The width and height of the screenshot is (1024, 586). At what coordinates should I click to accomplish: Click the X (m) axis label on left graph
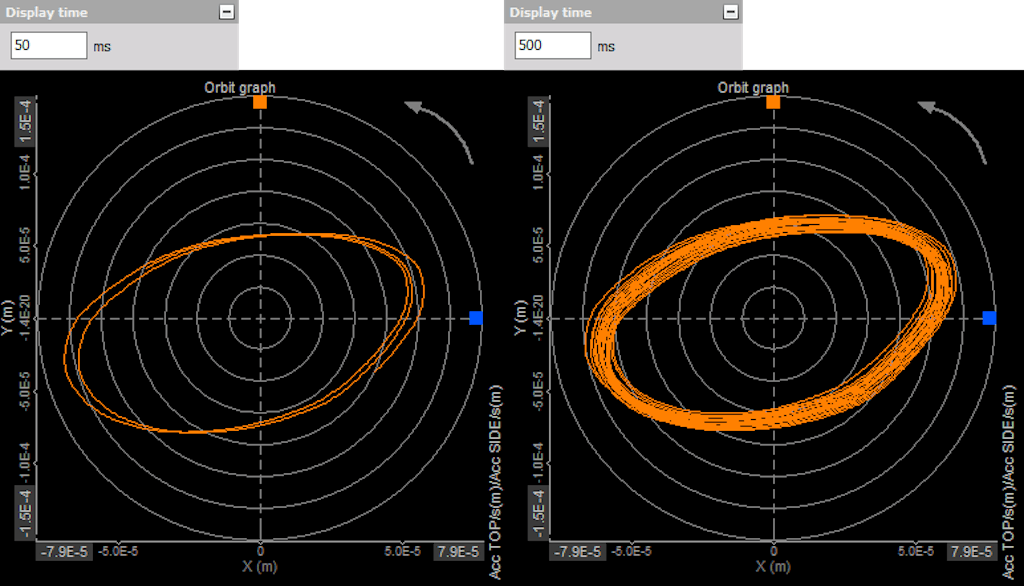[x=259, y=566]
